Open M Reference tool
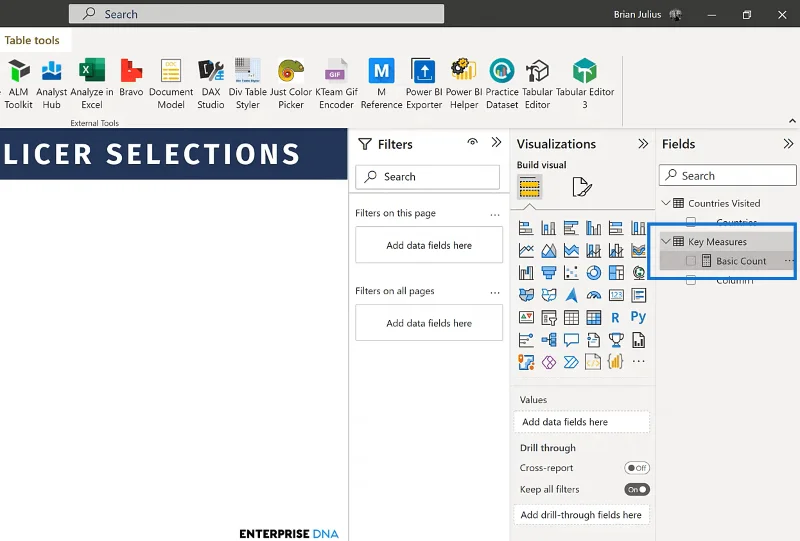 (x=381, y=84)
